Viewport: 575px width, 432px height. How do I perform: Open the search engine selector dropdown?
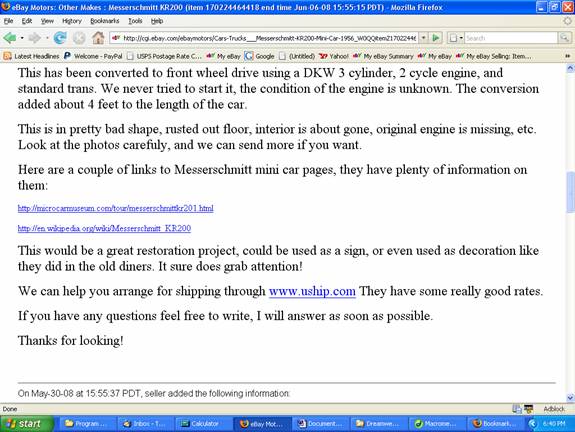456,38
